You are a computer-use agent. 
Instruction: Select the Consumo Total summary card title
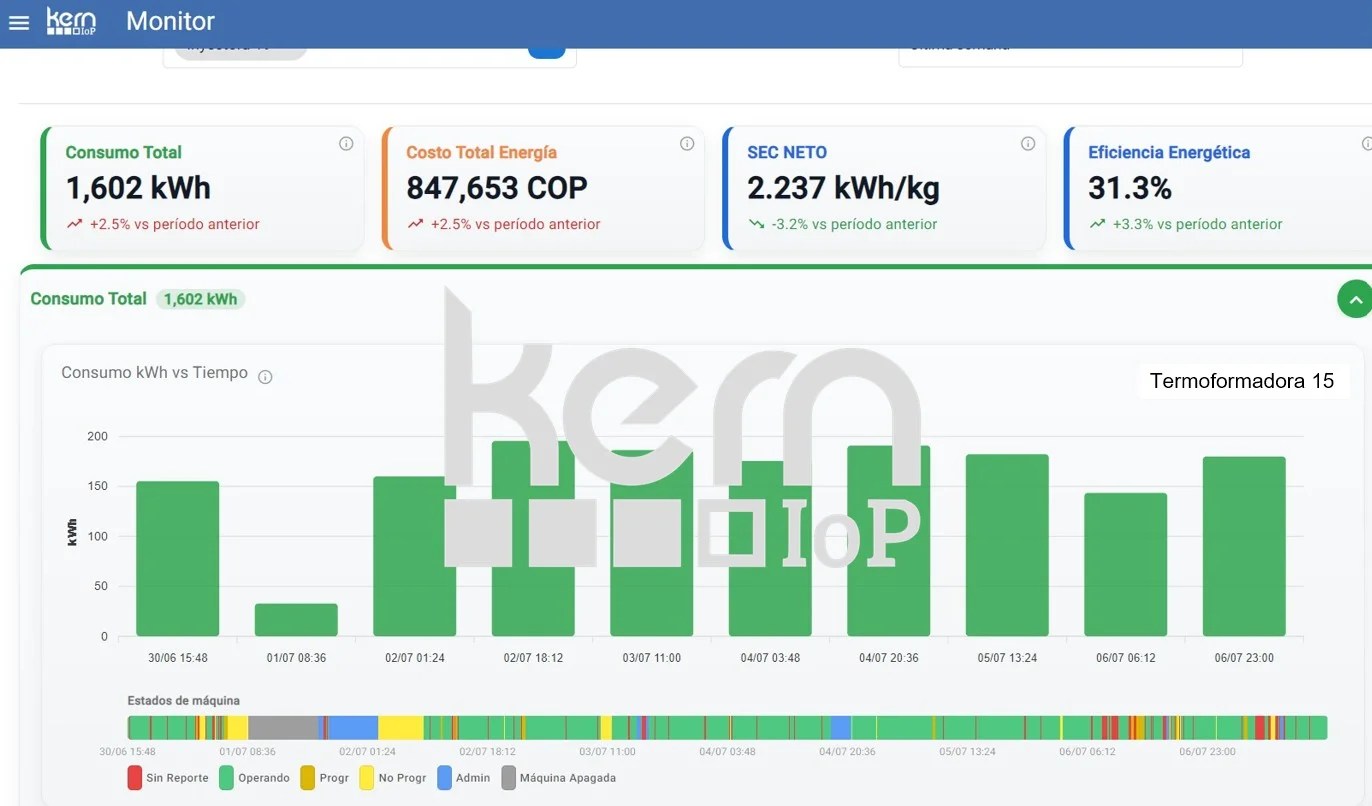click(124, 153)
